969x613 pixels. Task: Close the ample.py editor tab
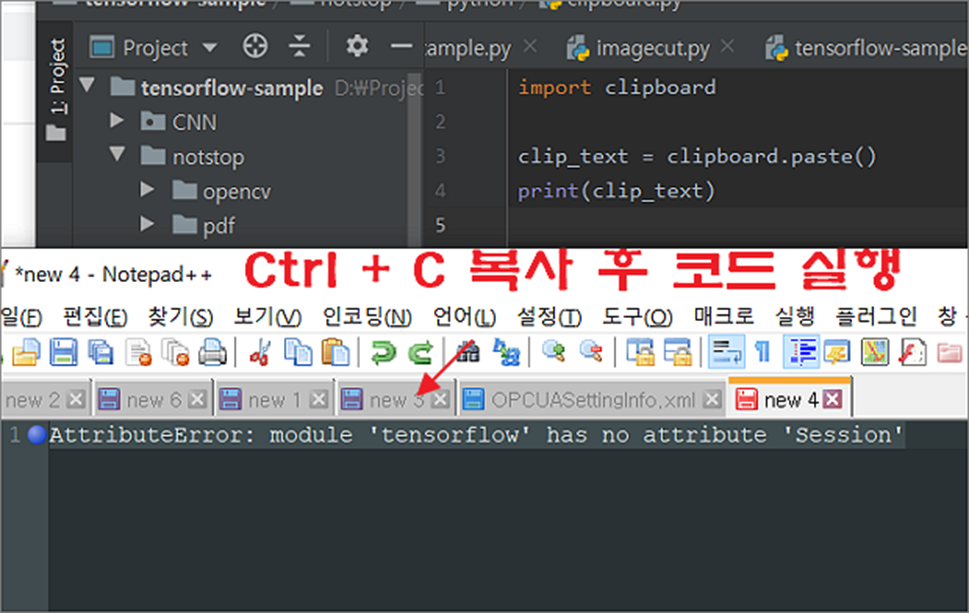click(x=530, y=46)
